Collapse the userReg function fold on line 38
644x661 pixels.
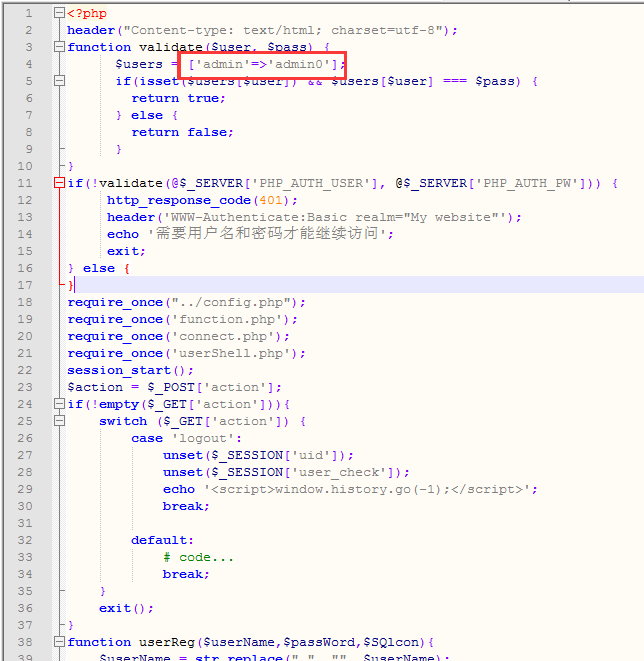(59, 642)
